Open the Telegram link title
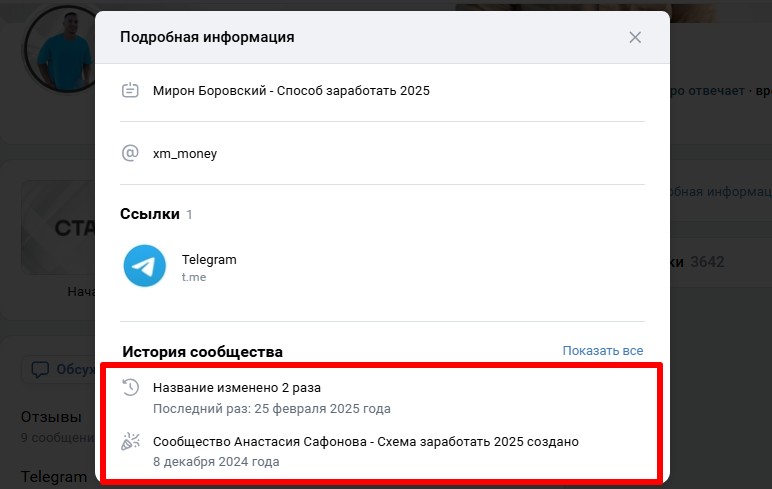772x489 pixels. click(x=209, y=259)
